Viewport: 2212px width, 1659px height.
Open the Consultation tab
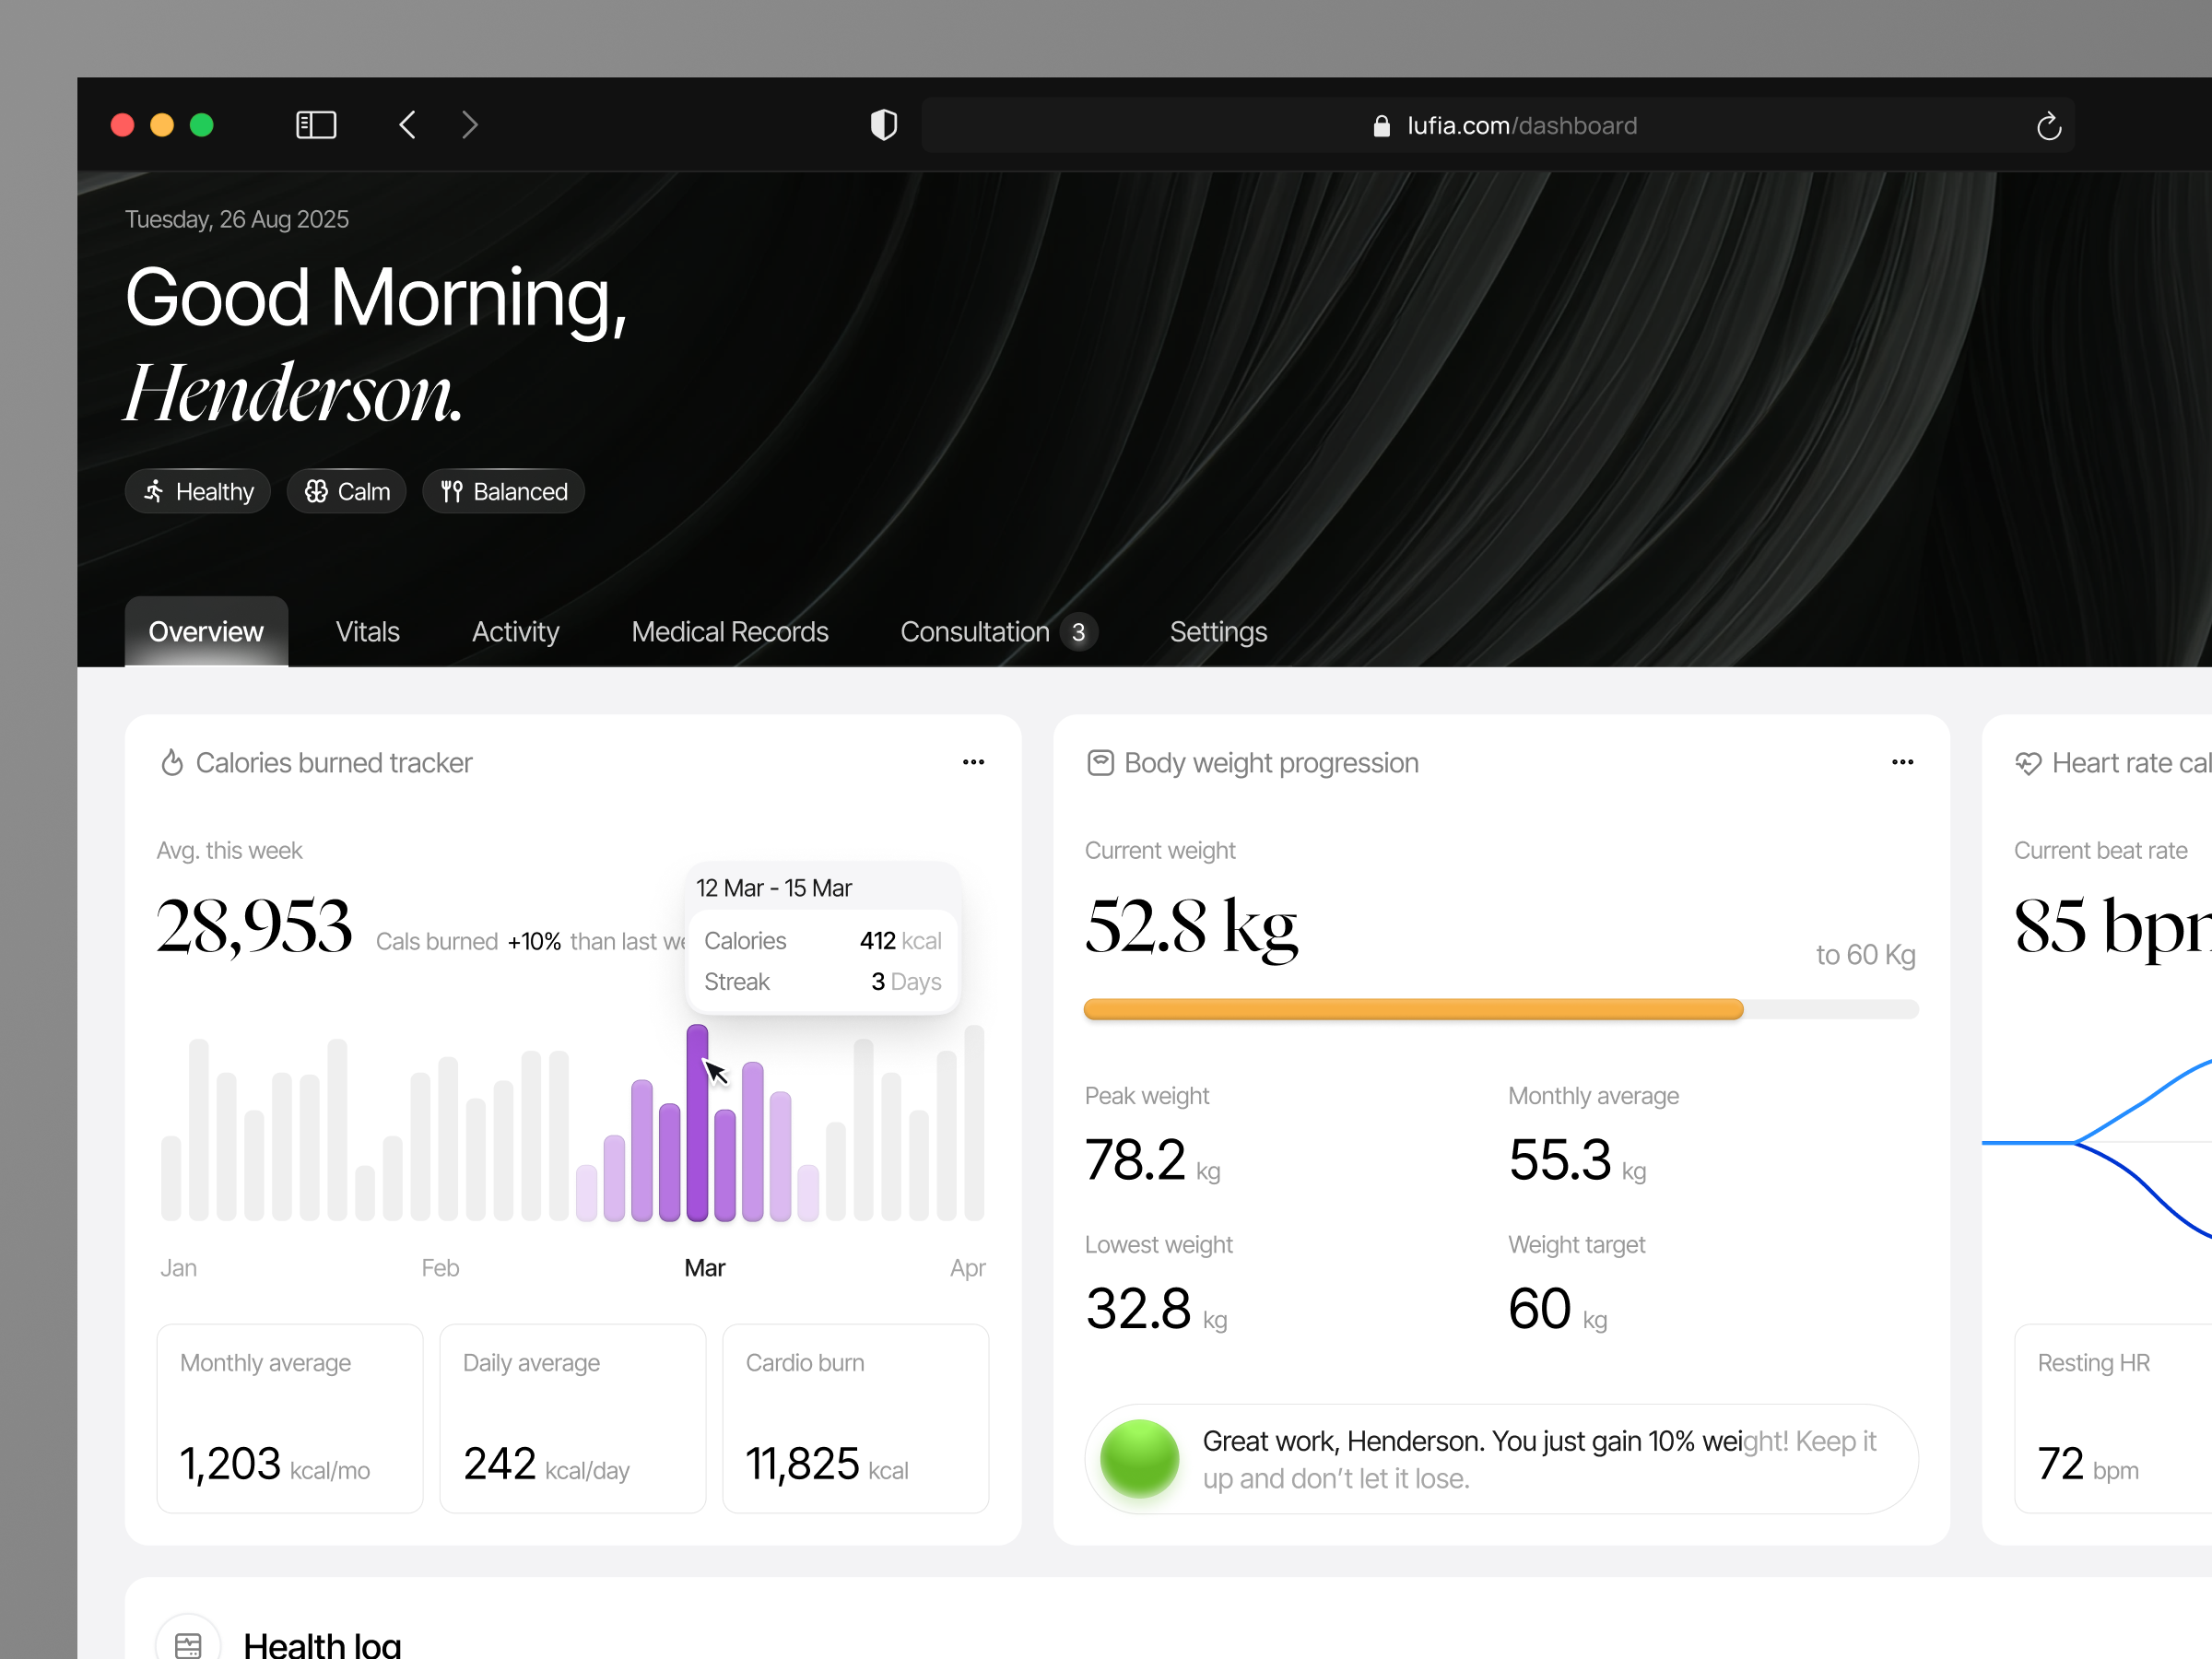click(975, 631)
